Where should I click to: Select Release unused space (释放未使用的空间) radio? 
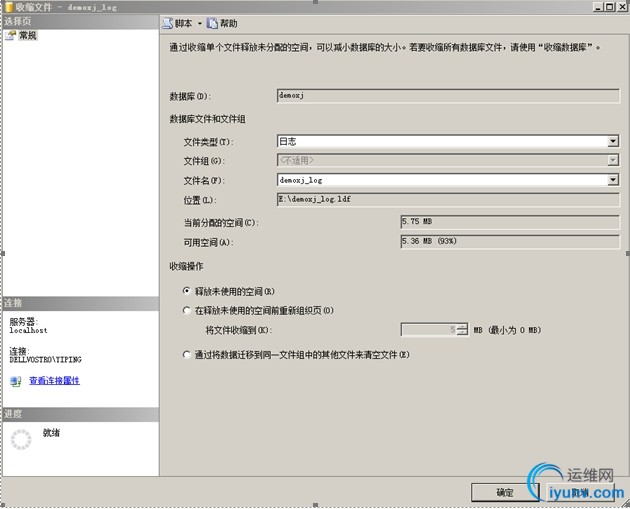tap(186, 291)
